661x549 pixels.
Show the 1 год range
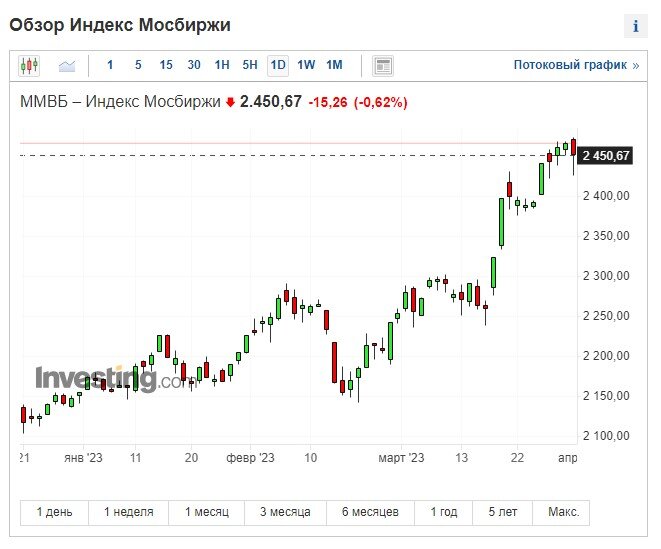click(x=443, y=512)
